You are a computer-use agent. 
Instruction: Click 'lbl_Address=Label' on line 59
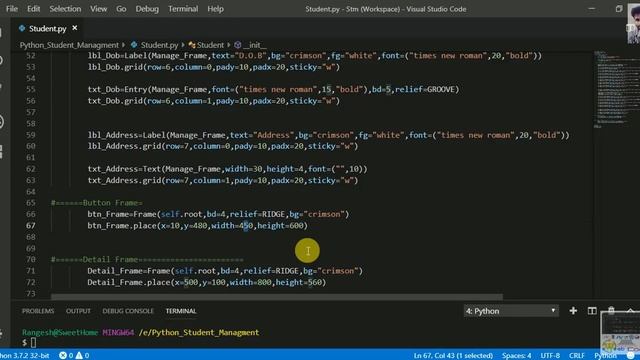pyautogui.click(x=127, y=135)
